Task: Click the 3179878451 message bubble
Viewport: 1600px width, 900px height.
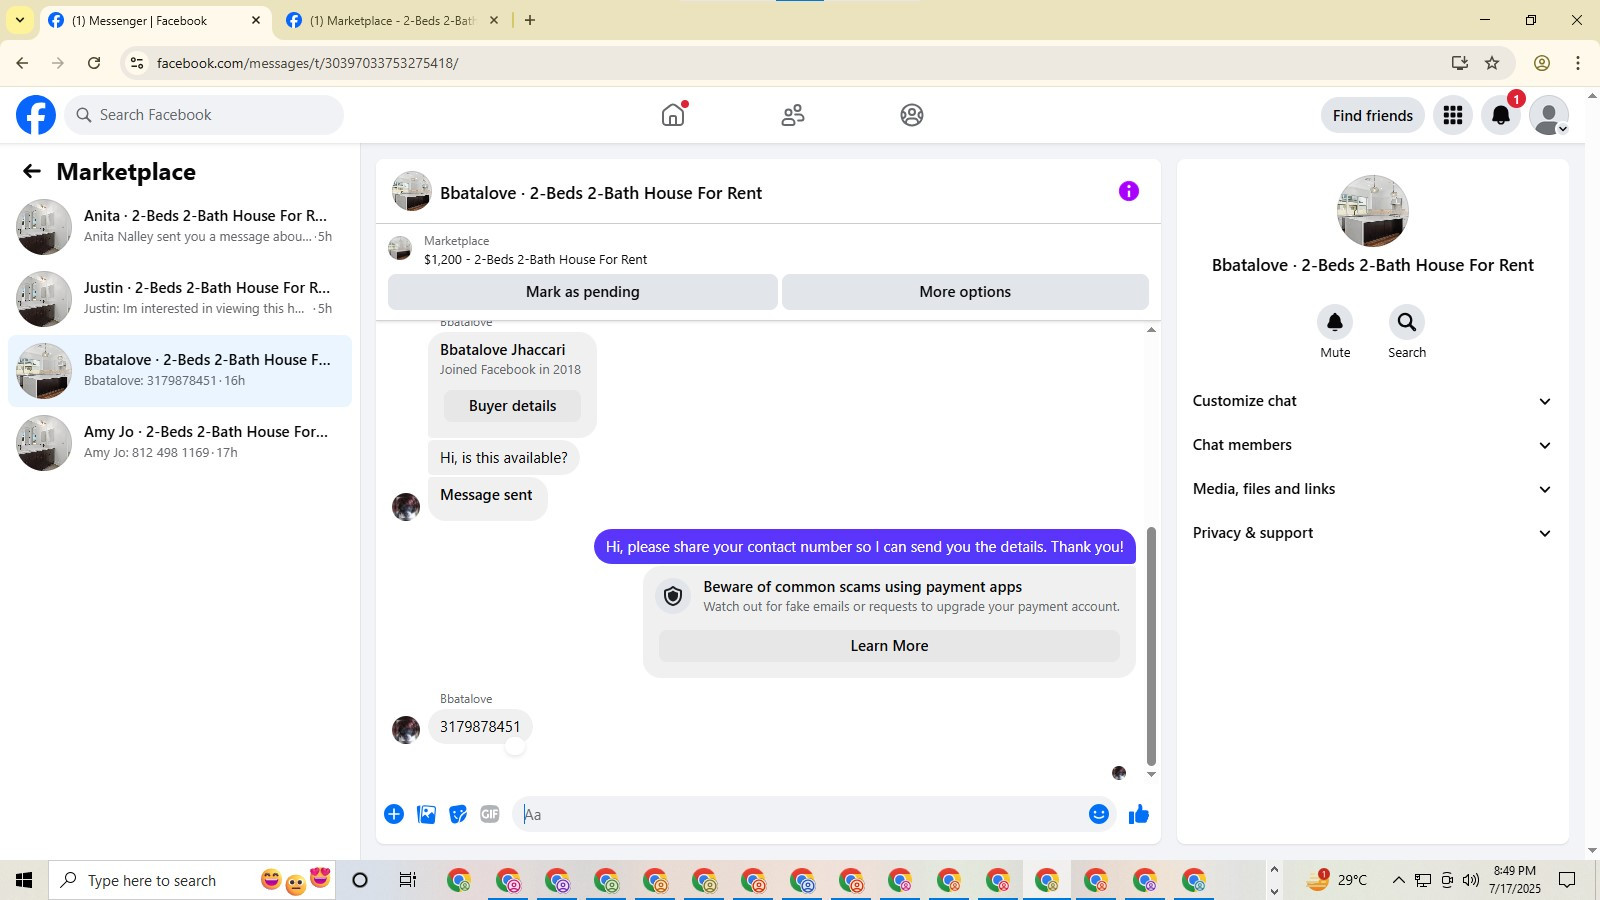Action: [480, 727]
